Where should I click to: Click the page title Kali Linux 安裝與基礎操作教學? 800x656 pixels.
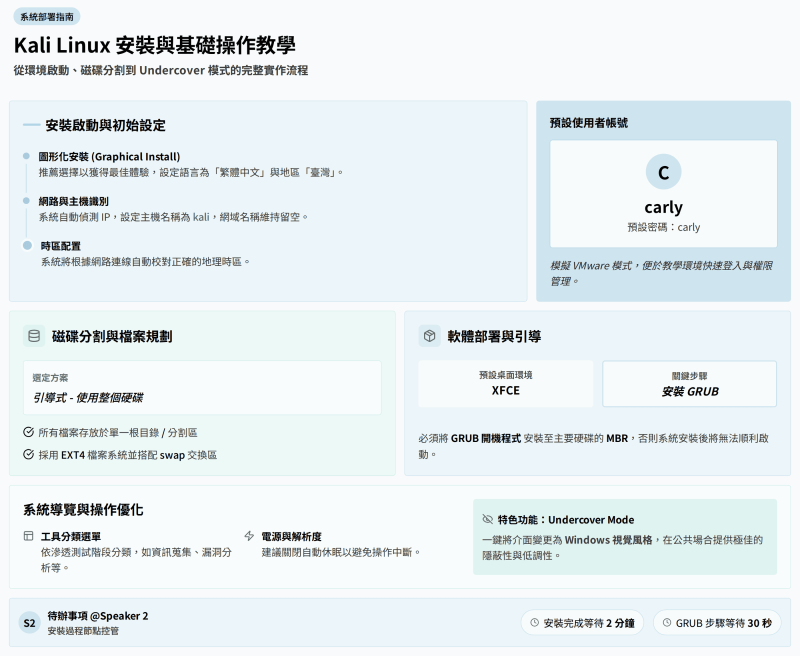tap(155, 45)
